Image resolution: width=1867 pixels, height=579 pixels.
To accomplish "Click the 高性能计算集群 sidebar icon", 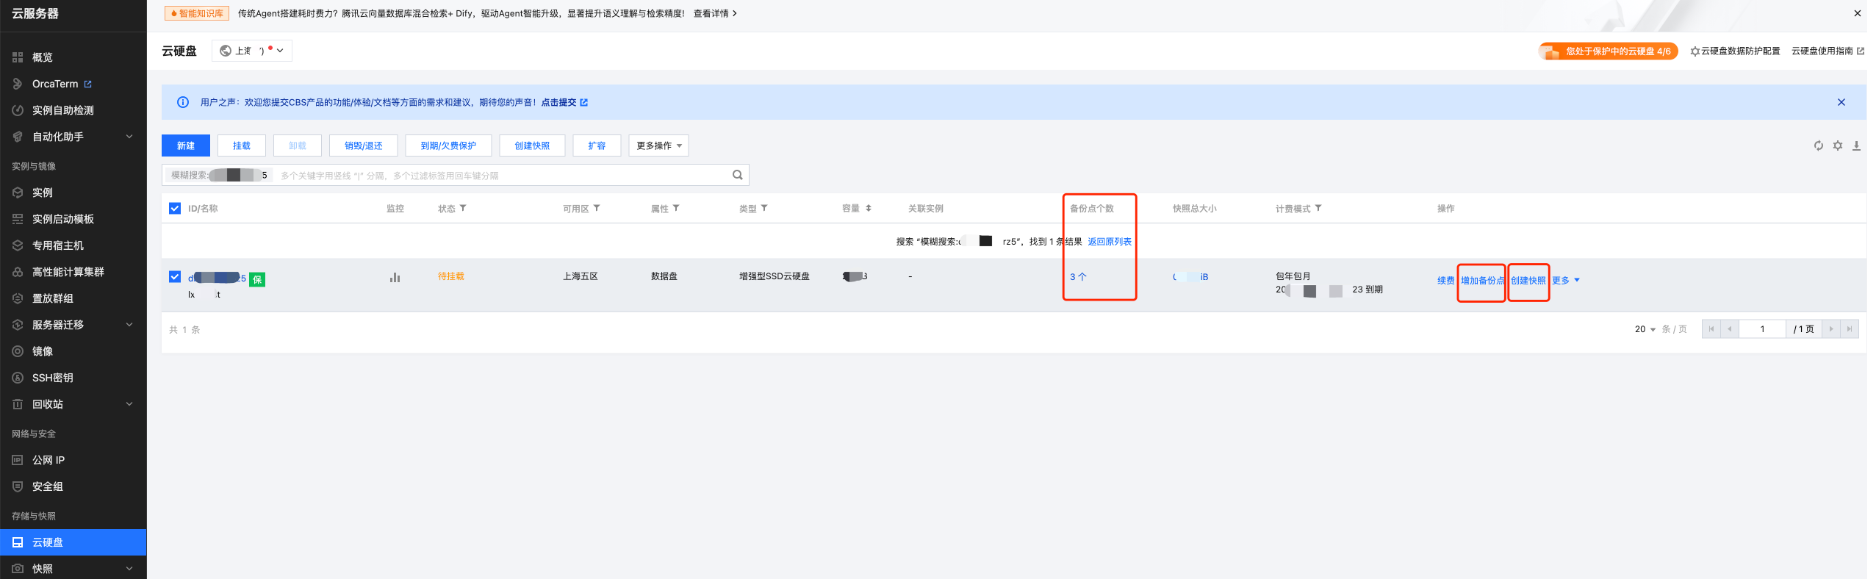I will [17, 272].
